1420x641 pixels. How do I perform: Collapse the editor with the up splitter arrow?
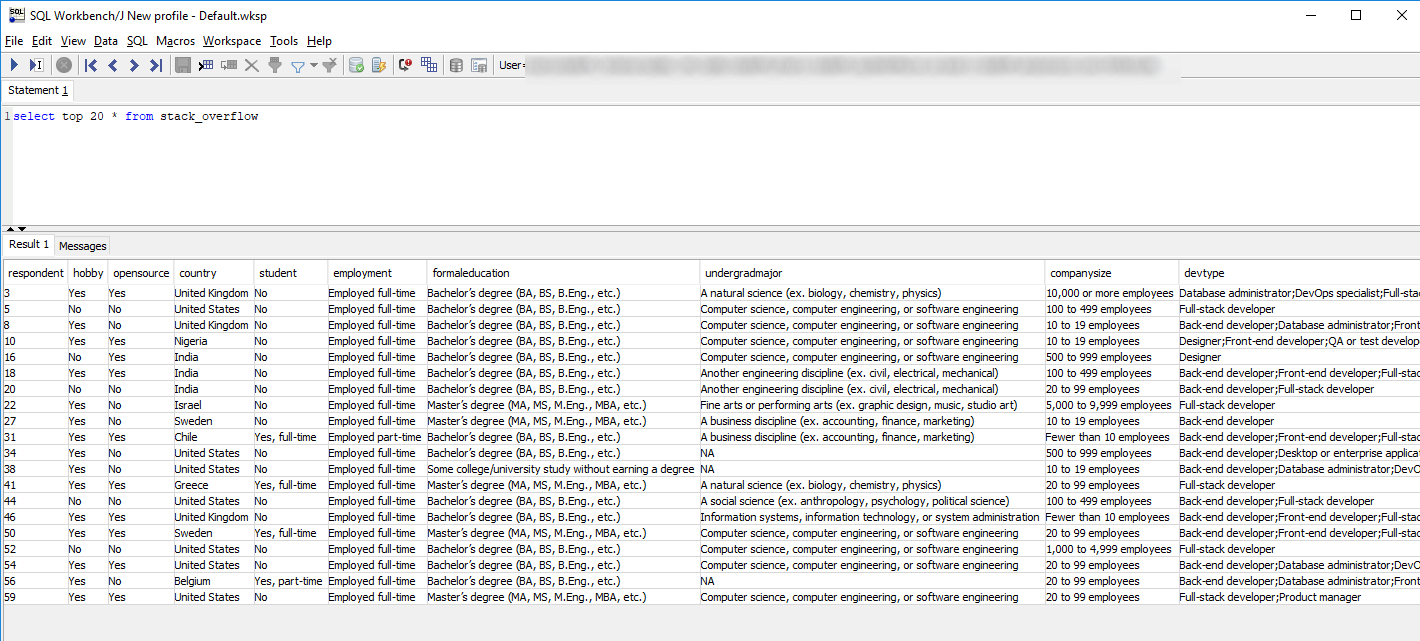click(9, 228)
